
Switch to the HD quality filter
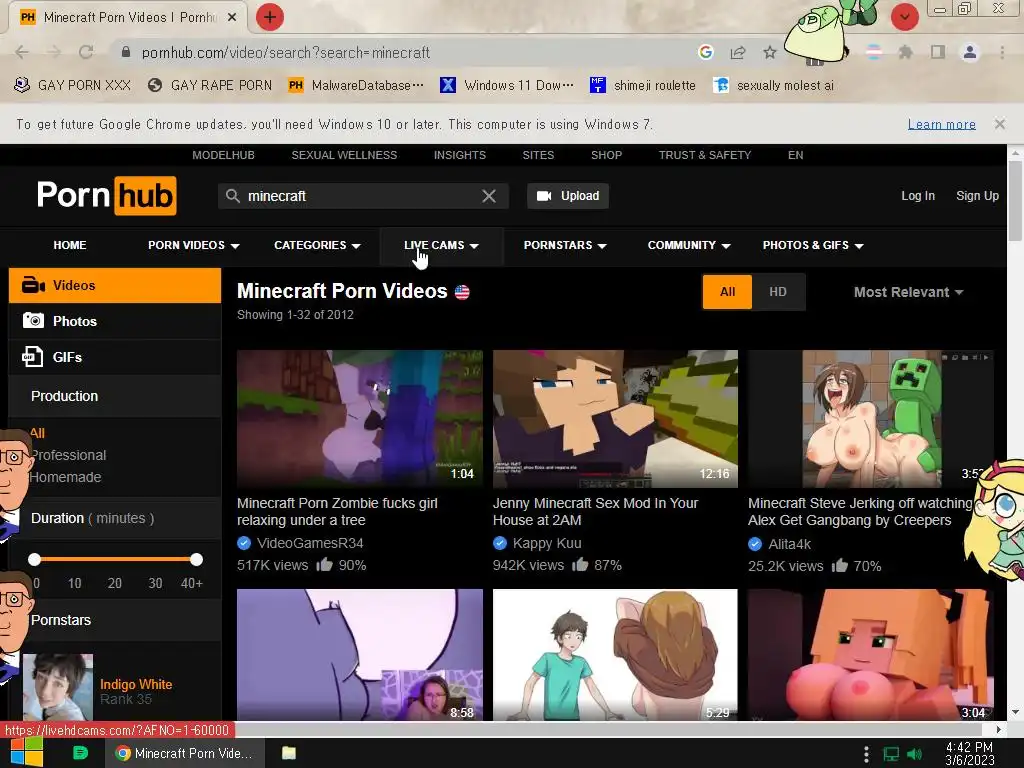coord(778,292)
